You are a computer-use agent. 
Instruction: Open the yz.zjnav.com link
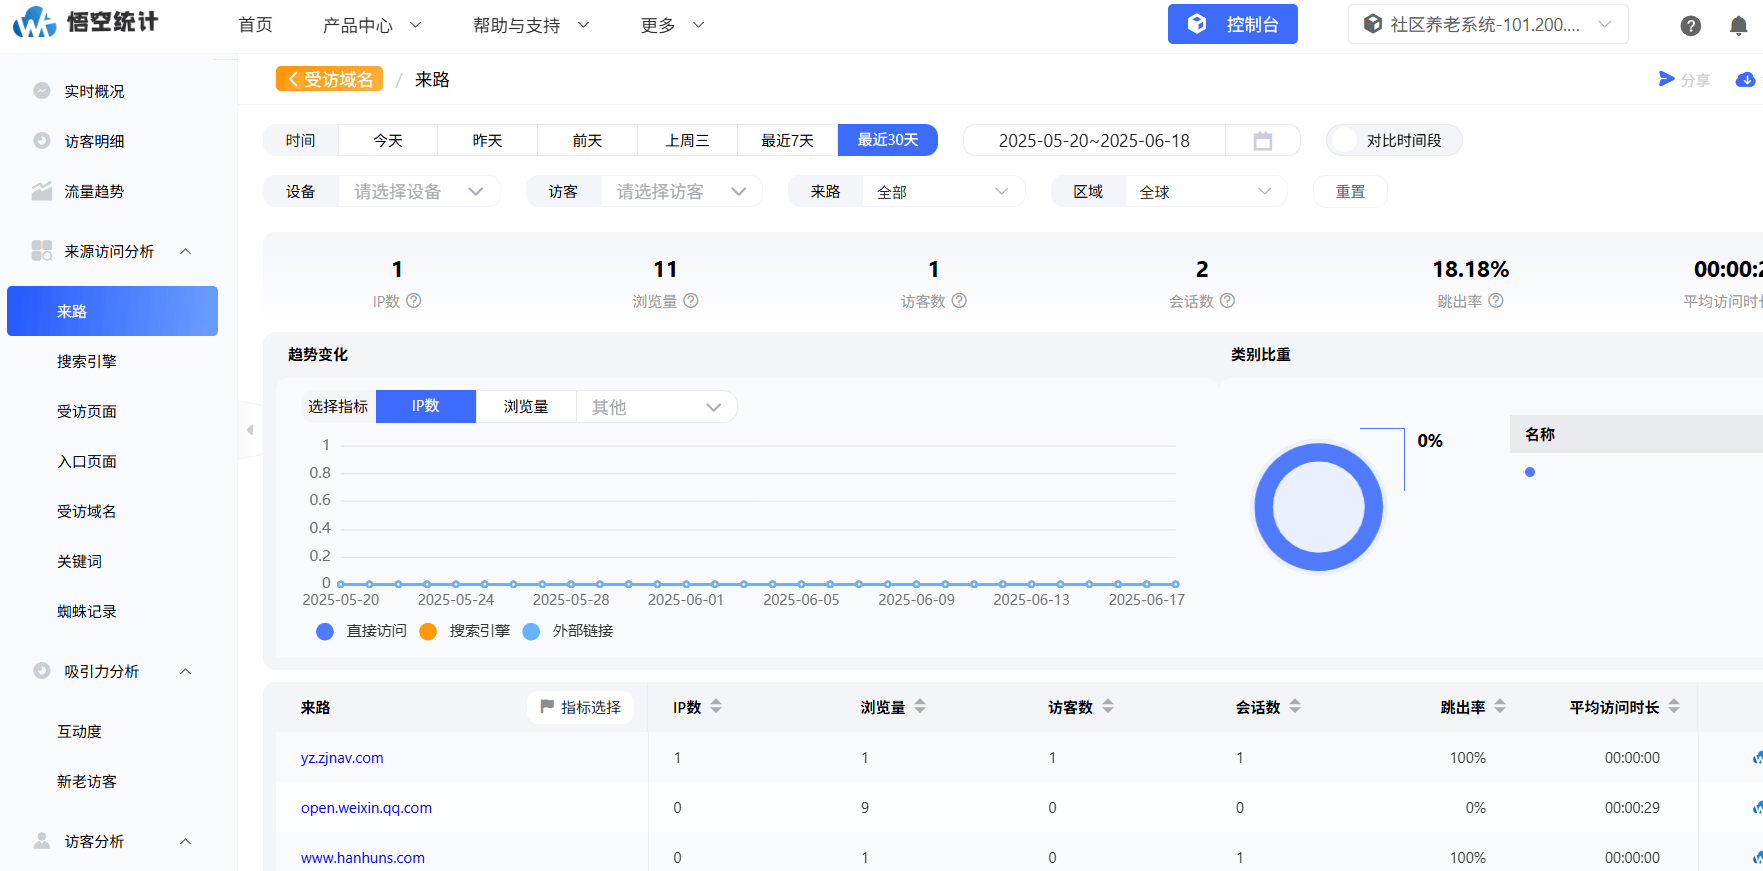[342, 758]
